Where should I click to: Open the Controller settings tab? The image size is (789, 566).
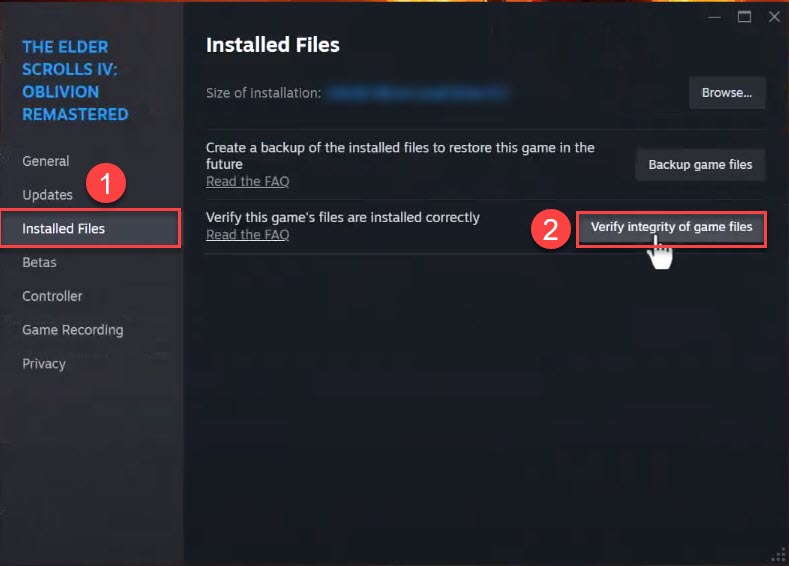click(x=52, y=296)
